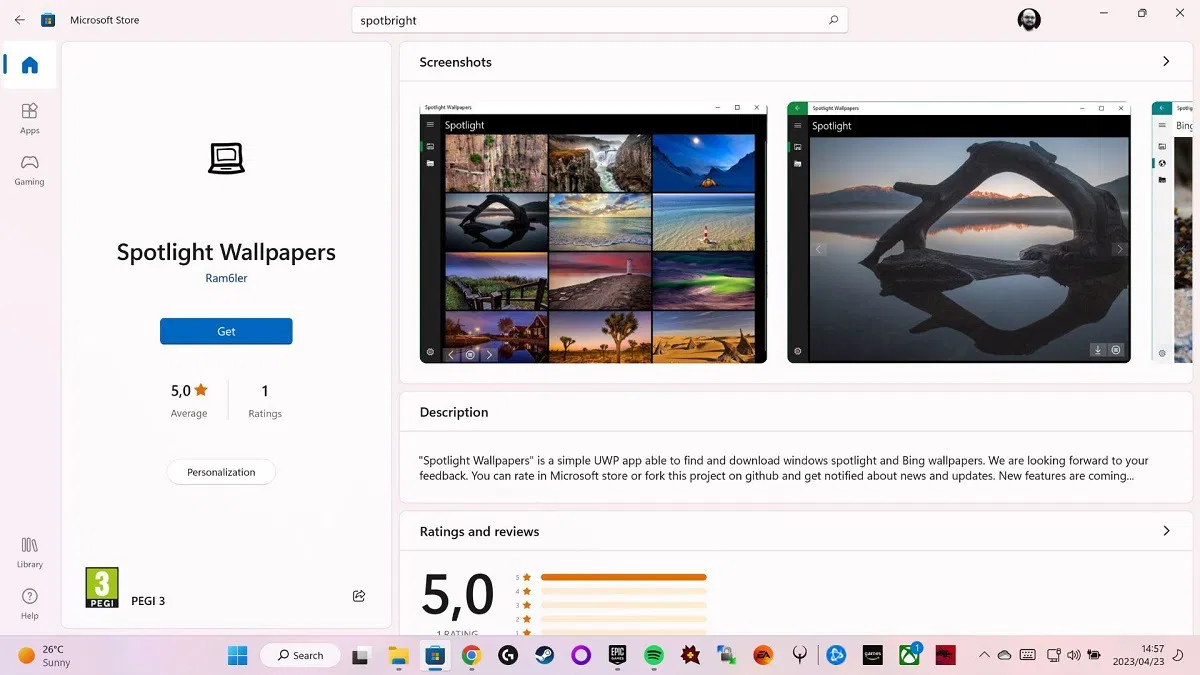Click the share icon for Spotlight Wallpapers
Viewport: 1200px width, 675px height.
(359, 595)
